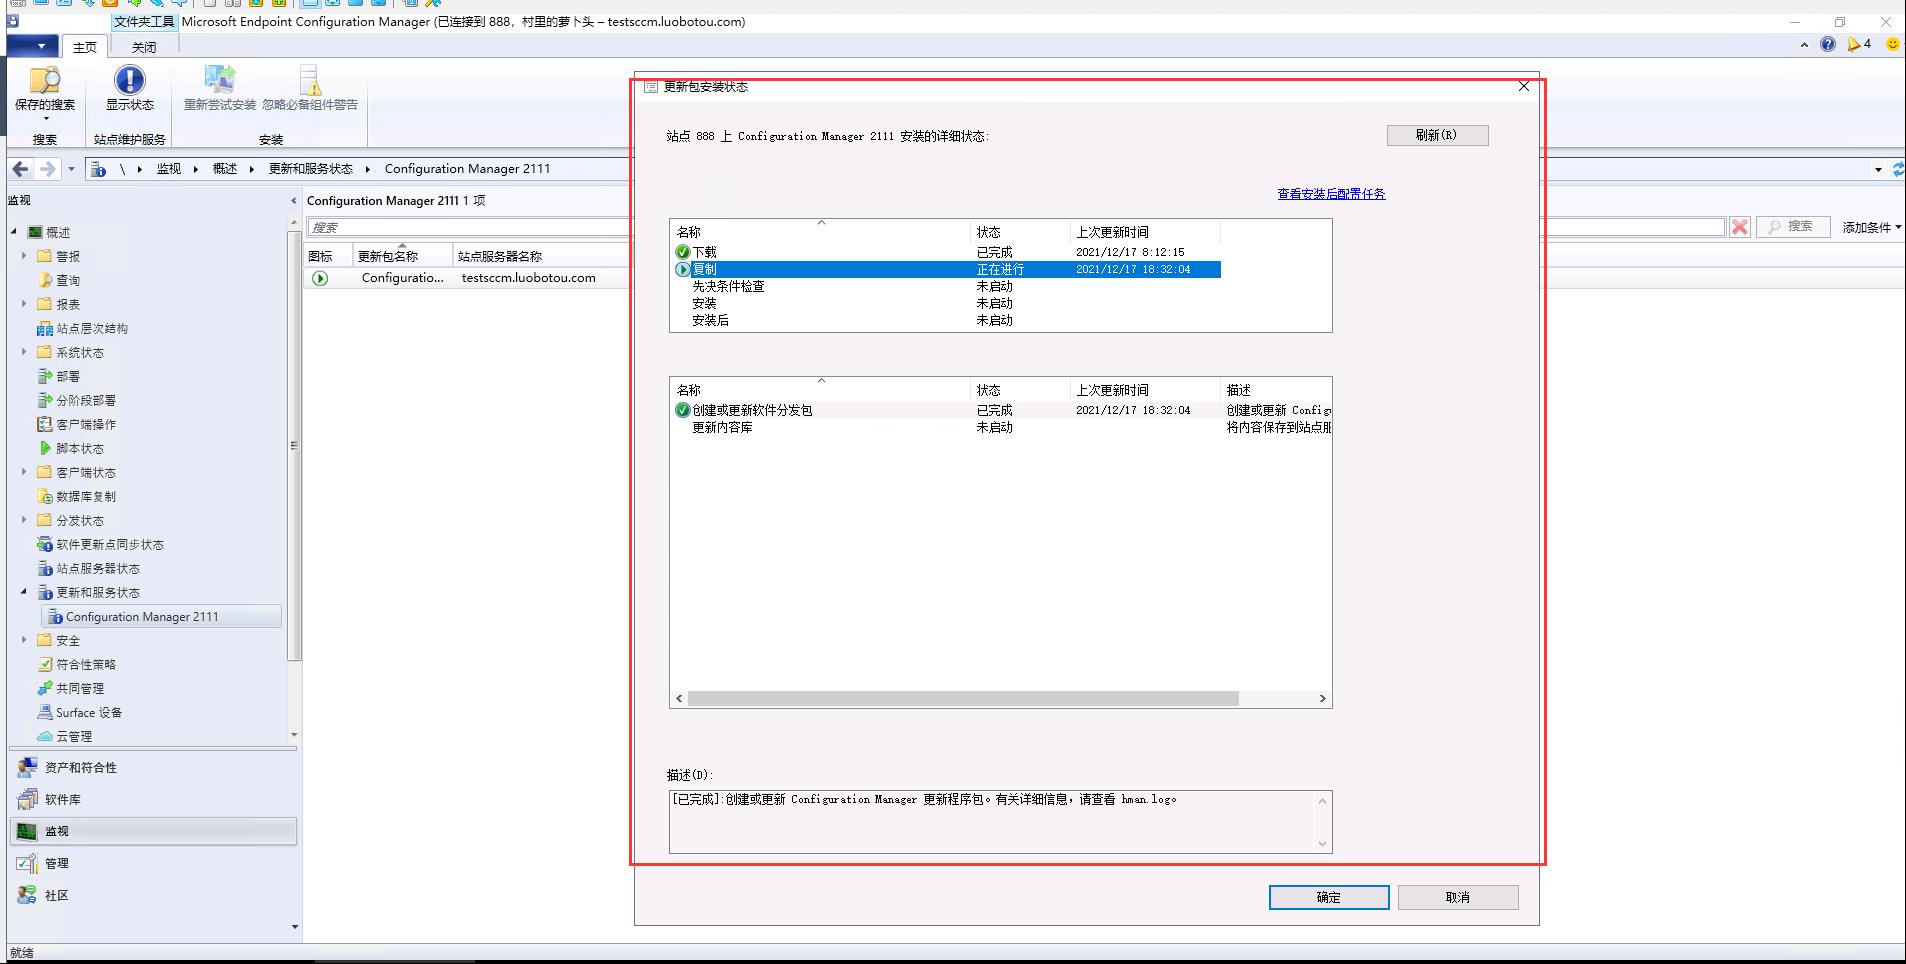Expand the Reporting (报表) tree node

pyautogui.click(x=24, y=304)
